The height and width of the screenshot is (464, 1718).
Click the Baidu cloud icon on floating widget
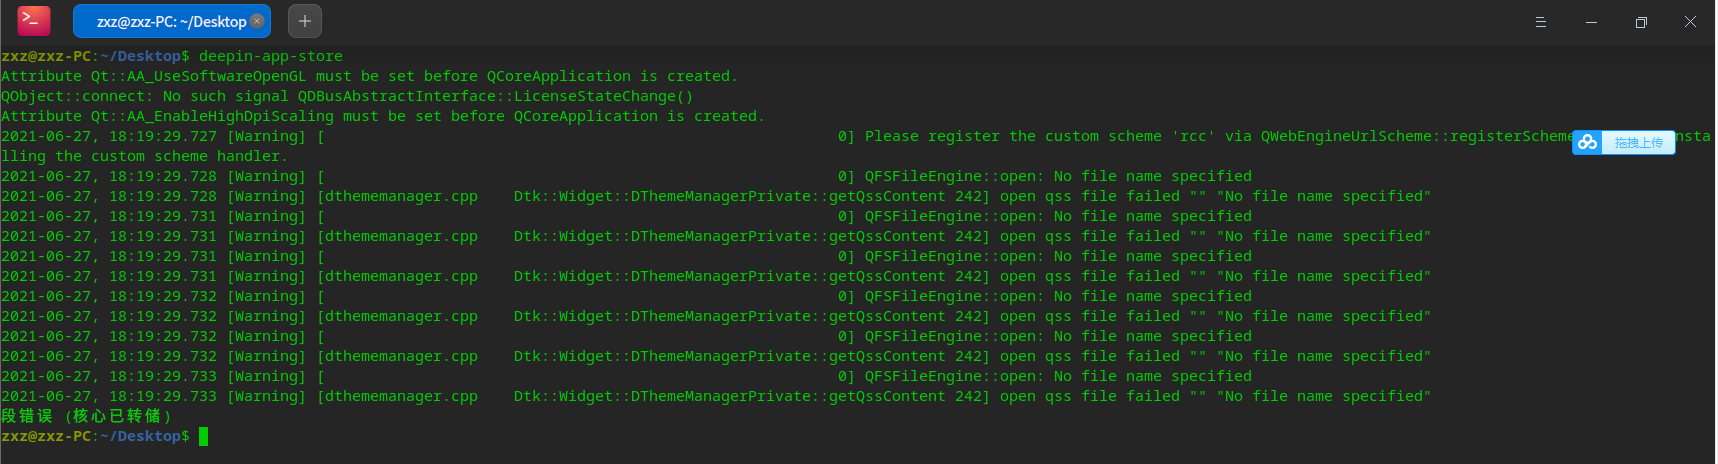tap(1587, 143)
